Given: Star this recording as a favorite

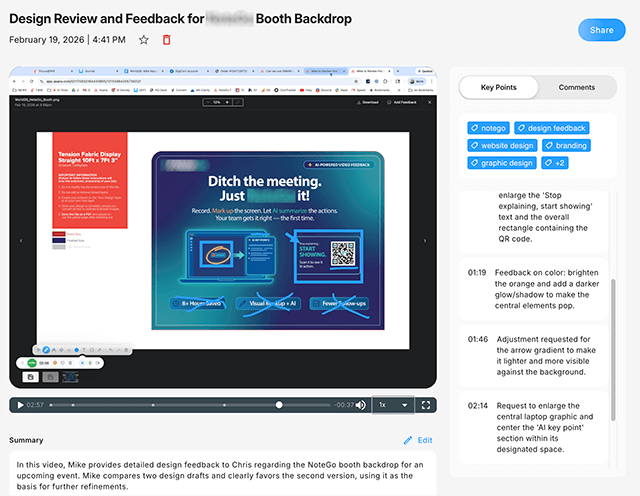Looking at the screenshot, I should [144, 40].
